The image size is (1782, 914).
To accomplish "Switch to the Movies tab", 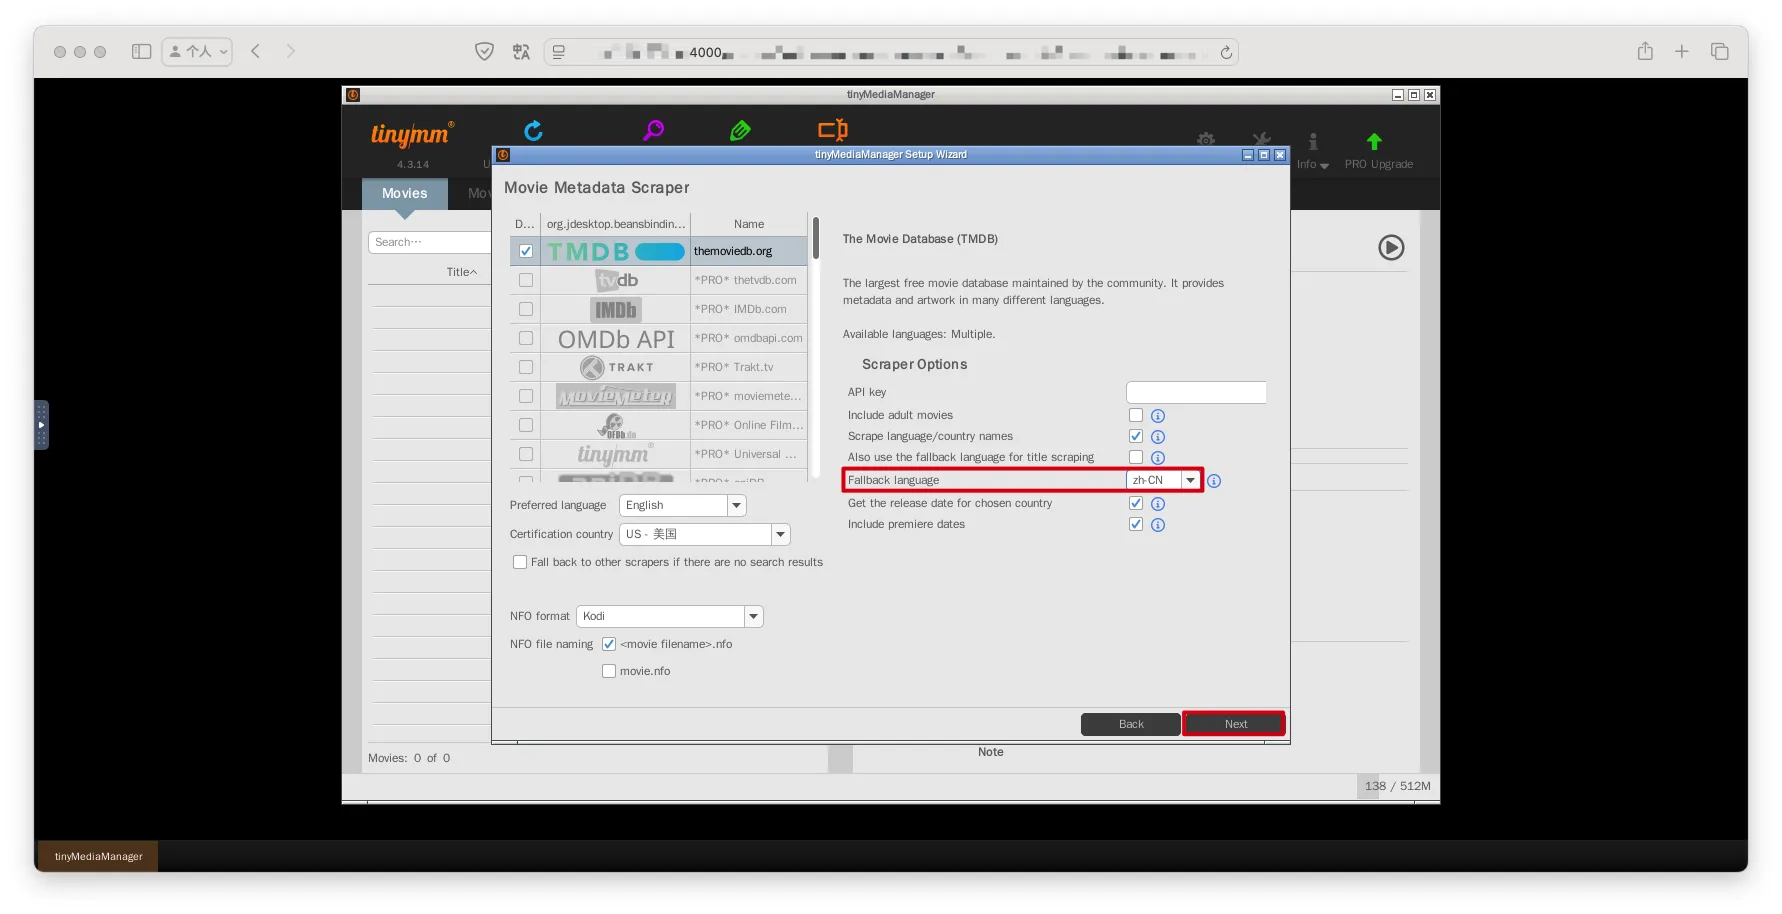I will (x=404, y=194).
